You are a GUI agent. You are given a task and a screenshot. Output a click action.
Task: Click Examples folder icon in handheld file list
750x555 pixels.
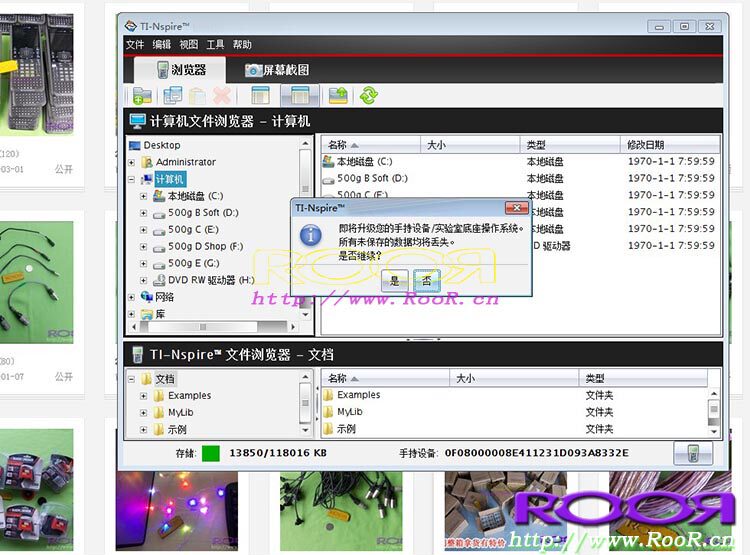[328, 395]
